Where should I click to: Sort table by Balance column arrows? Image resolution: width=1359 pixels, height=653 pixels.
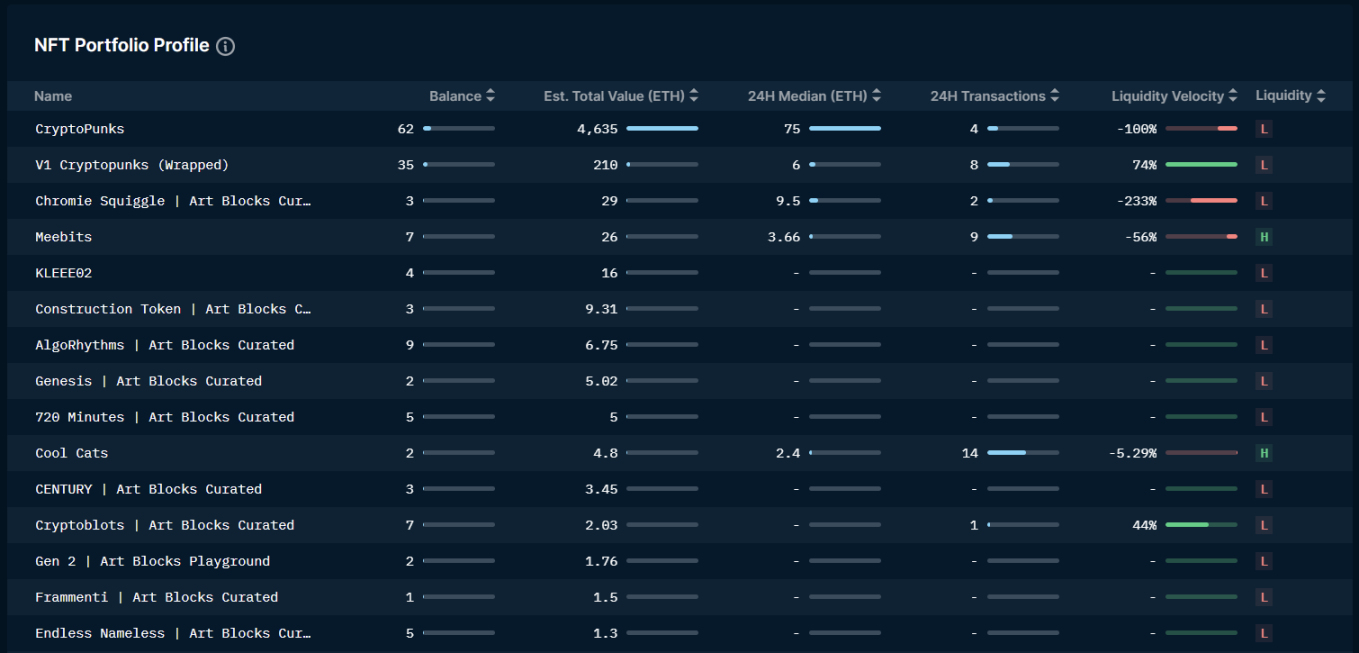pos(490,96)
